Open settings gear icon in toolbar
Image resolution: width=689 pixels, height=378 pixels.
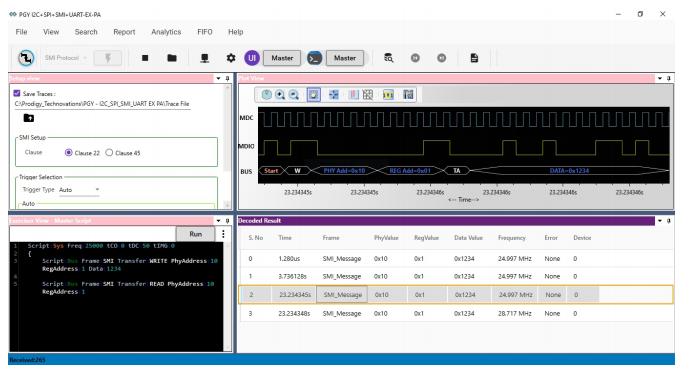coord(231,58)
